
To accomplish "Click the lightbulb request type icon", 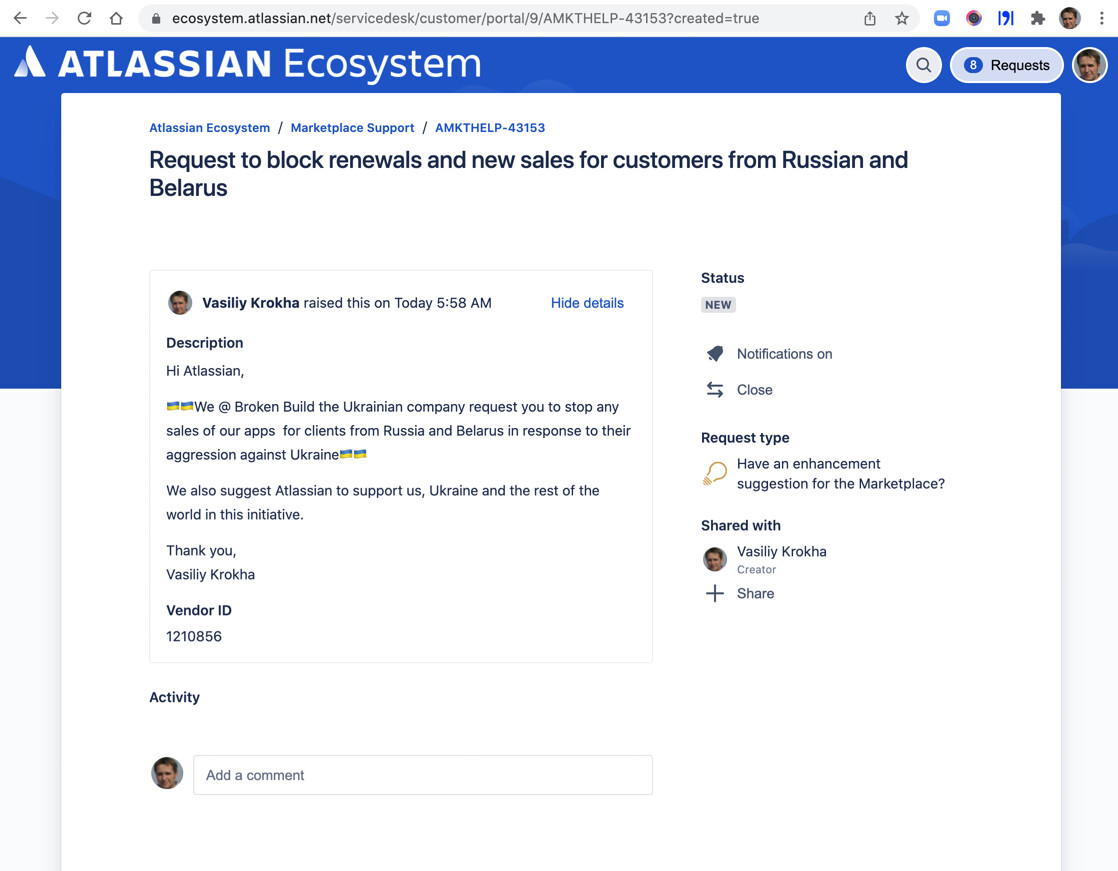I will click(714, 473).
